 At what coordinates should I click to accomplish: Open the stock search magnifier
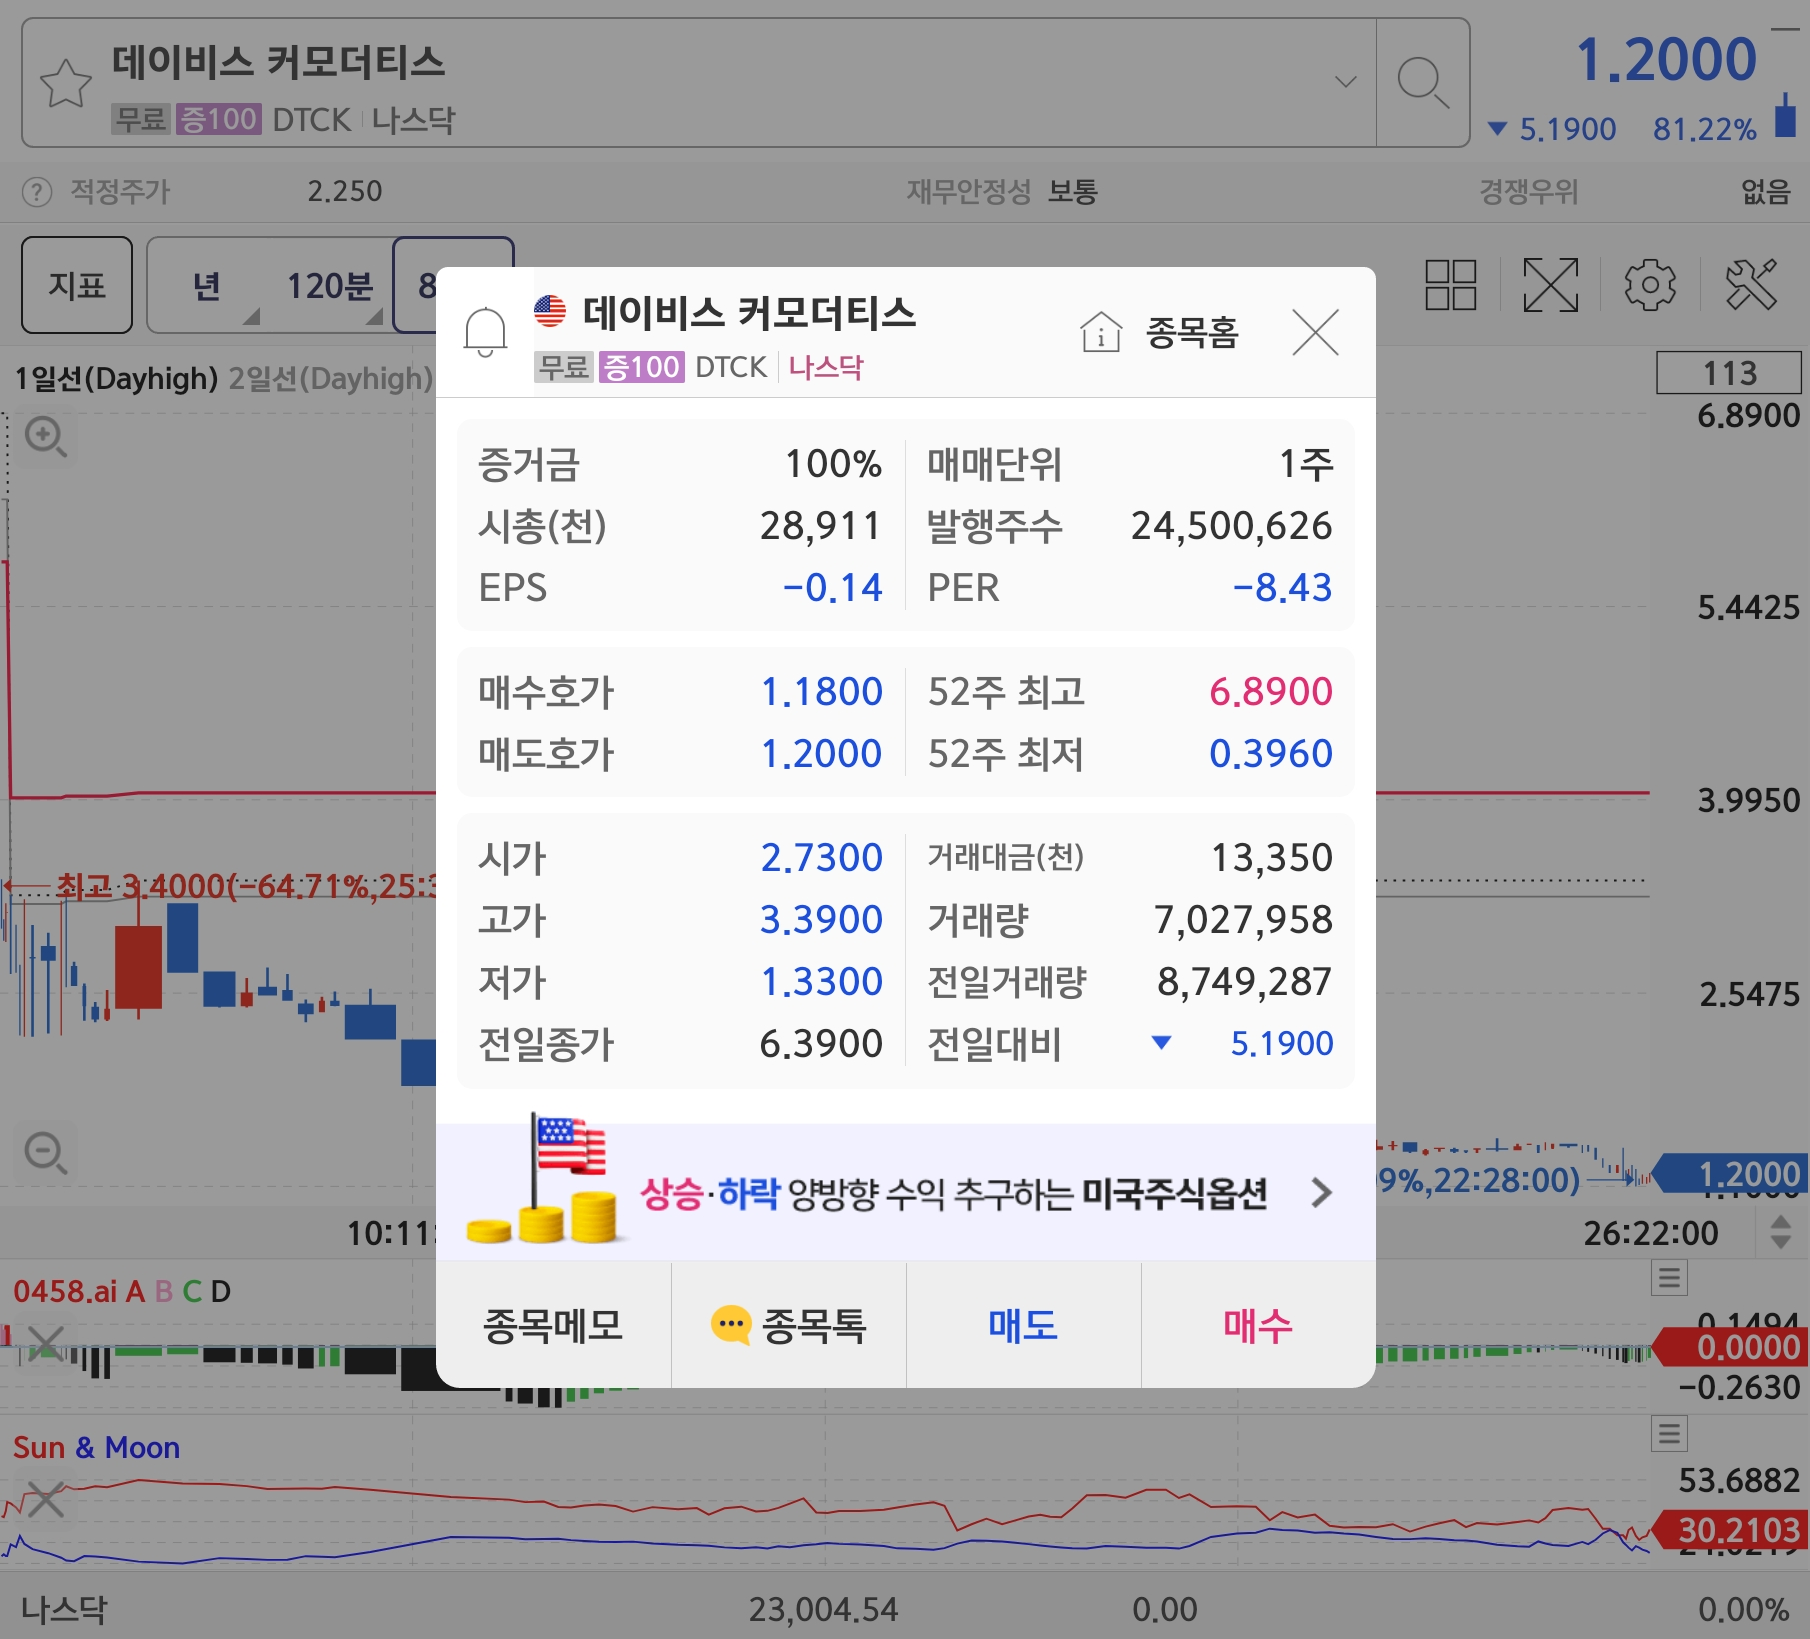click(1422, 83)
